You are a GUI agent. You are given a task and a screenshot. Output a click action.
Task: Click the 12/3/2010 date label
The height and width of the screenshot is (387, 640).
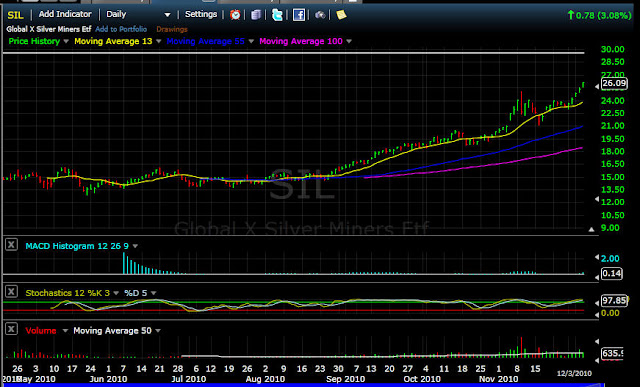coord(574,373)
